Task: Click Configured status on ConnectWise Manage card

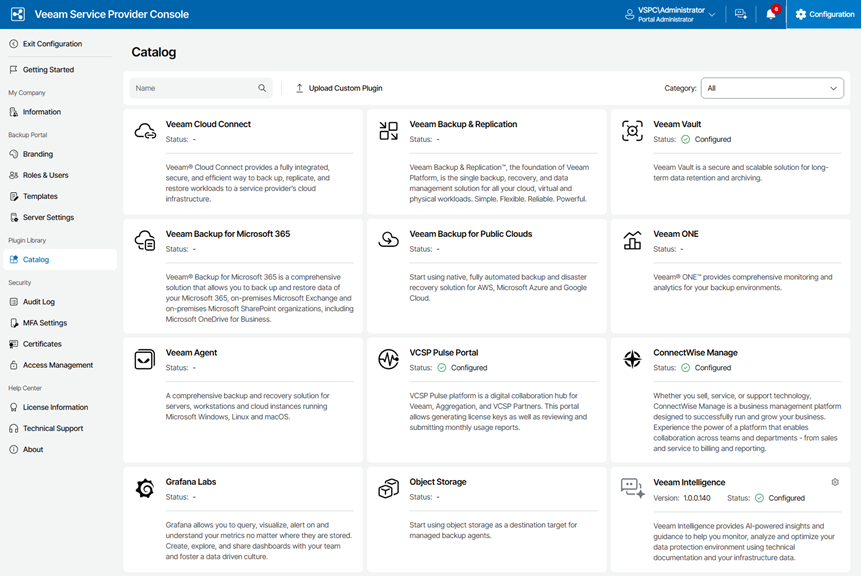Action: tap(712, 368)
